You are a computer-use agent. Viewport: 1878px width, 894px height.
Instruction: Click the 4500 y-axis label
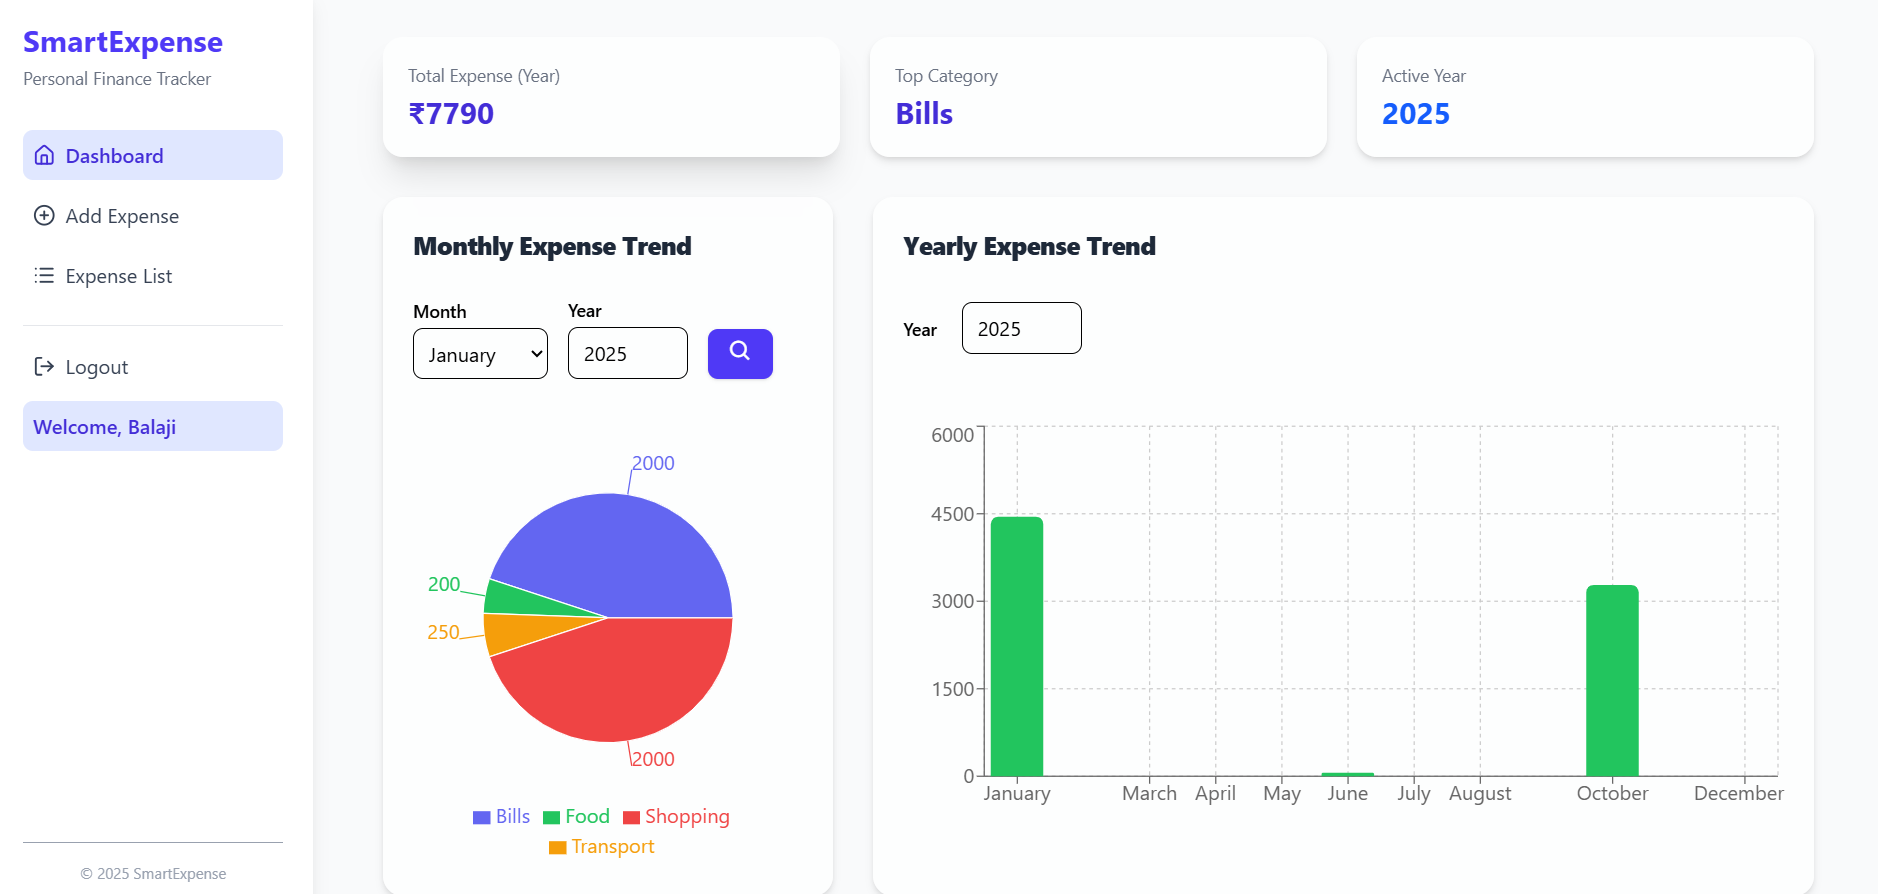point(952,514)
